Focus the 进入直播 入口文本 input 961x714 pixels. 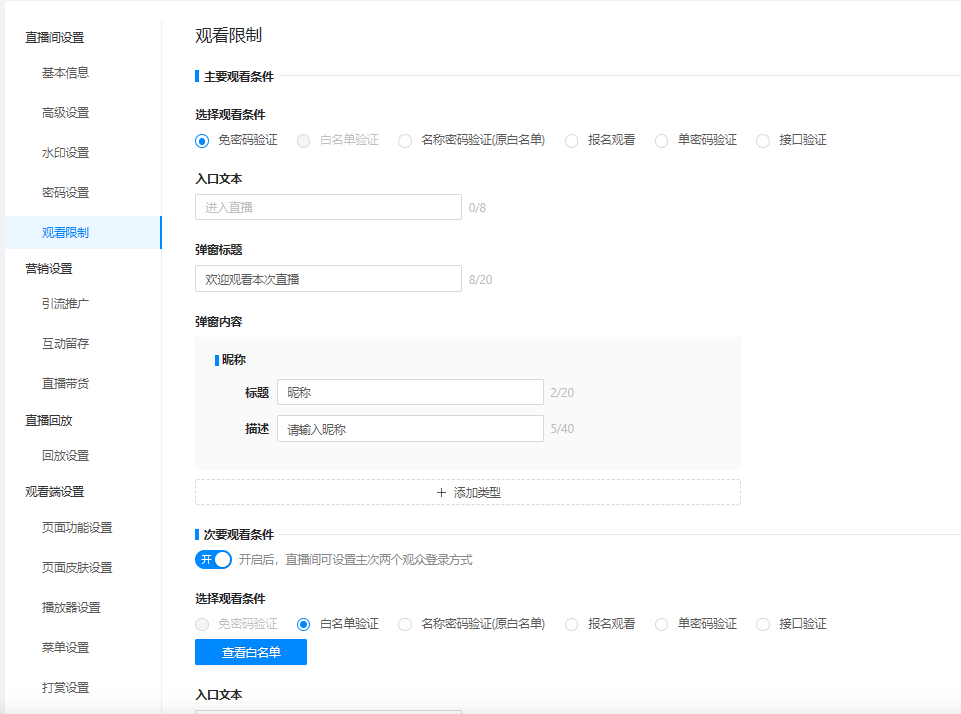coord(328,207)
